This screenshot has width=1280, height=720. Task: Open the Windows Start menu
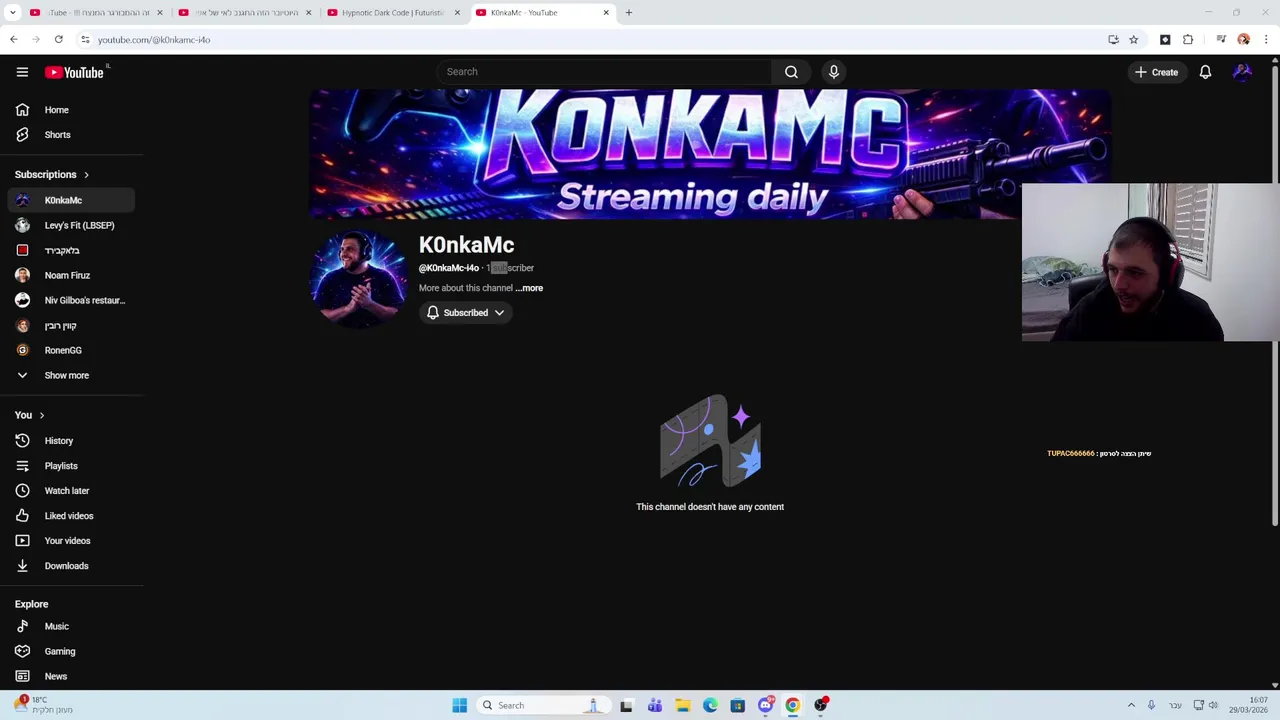[459, 705]
